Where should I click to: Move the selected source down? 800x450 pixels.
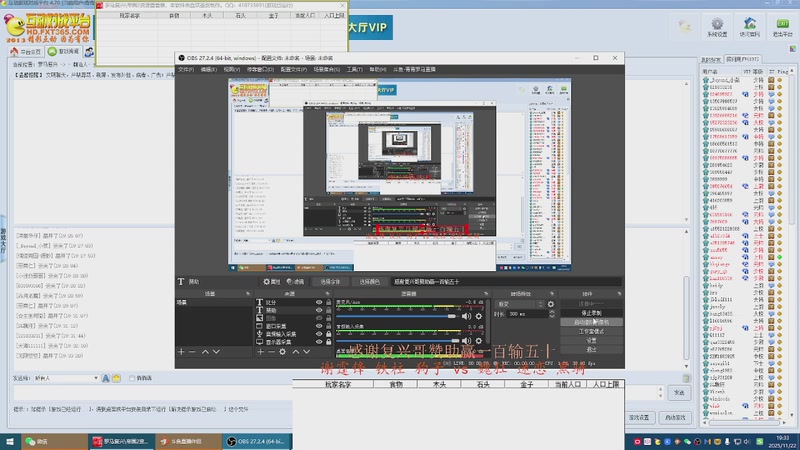pyautogui.click(x=307, y=352)
